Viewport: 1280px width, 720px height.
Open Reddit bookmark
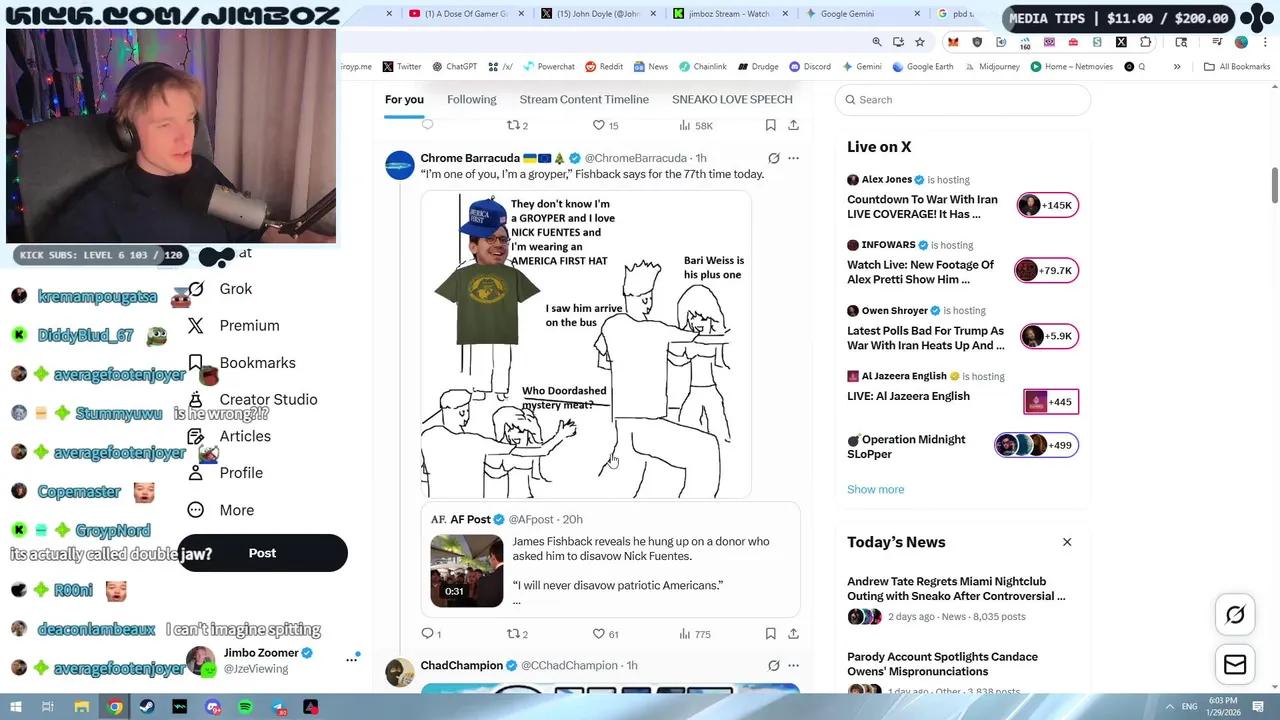[603, 67]
